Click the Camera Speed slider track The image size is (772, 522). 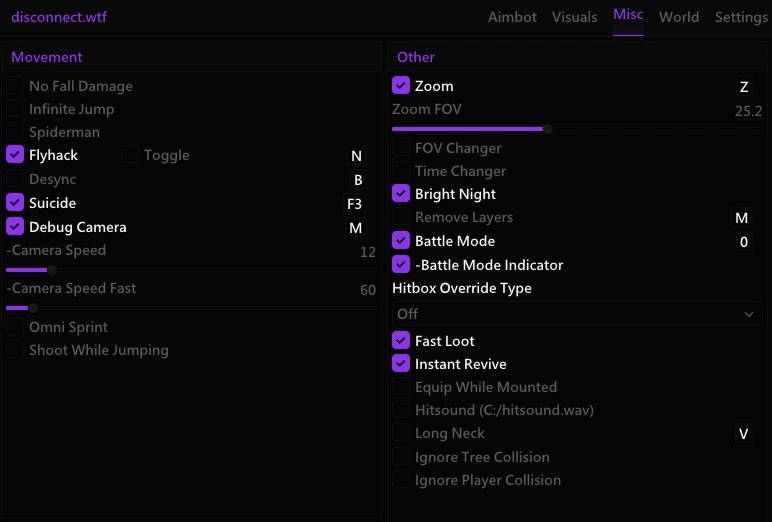(x=192, y=270)
